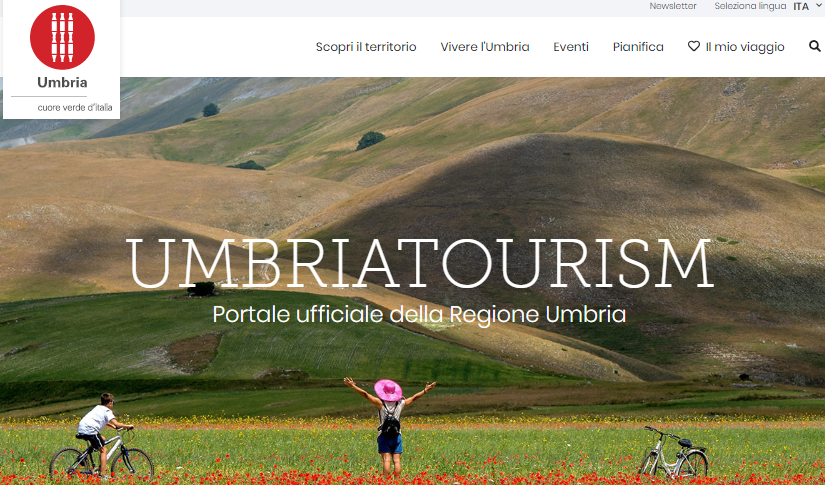Click the Seleziona lingua label
This screenshot has height=485, width=825.
click(750, 6)
